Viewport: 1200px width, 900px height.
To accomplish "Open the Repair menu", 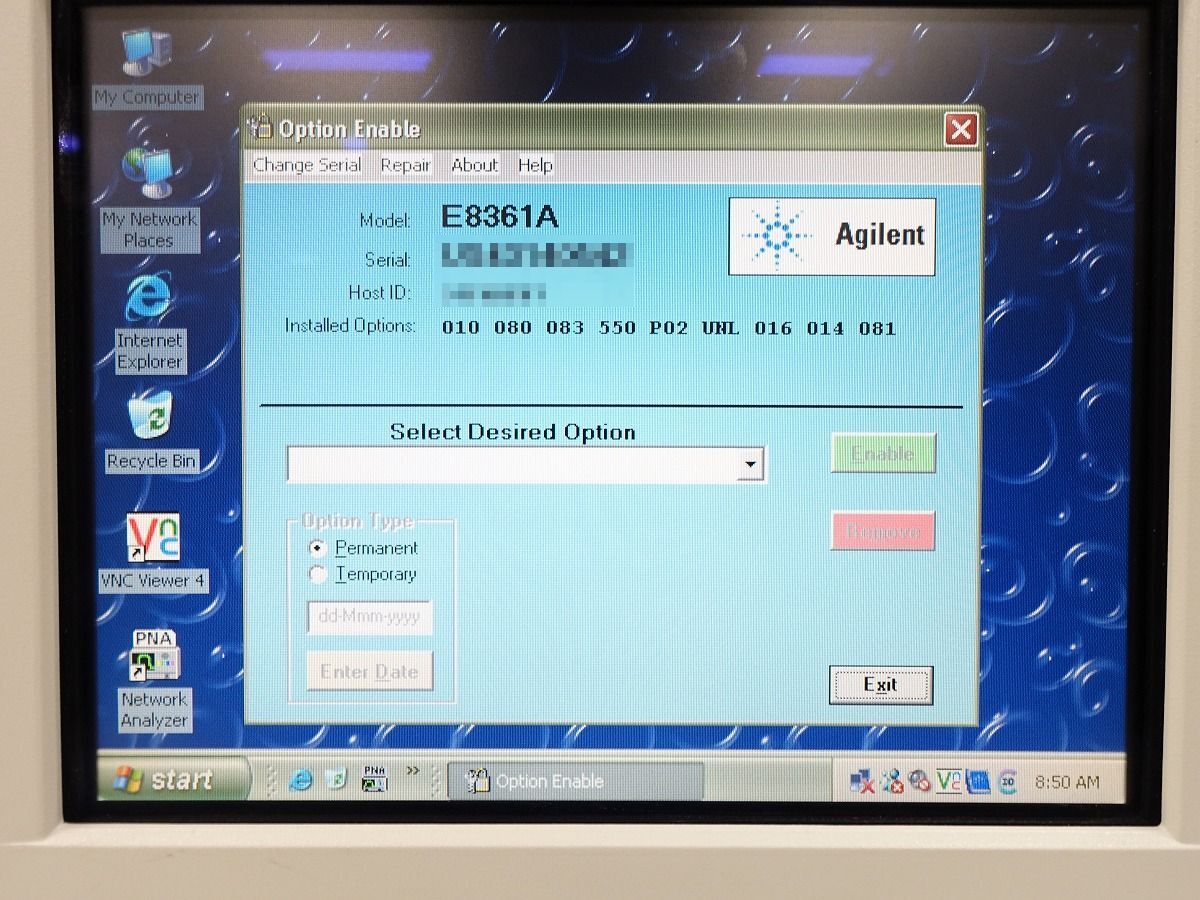I will click(405, 165).
